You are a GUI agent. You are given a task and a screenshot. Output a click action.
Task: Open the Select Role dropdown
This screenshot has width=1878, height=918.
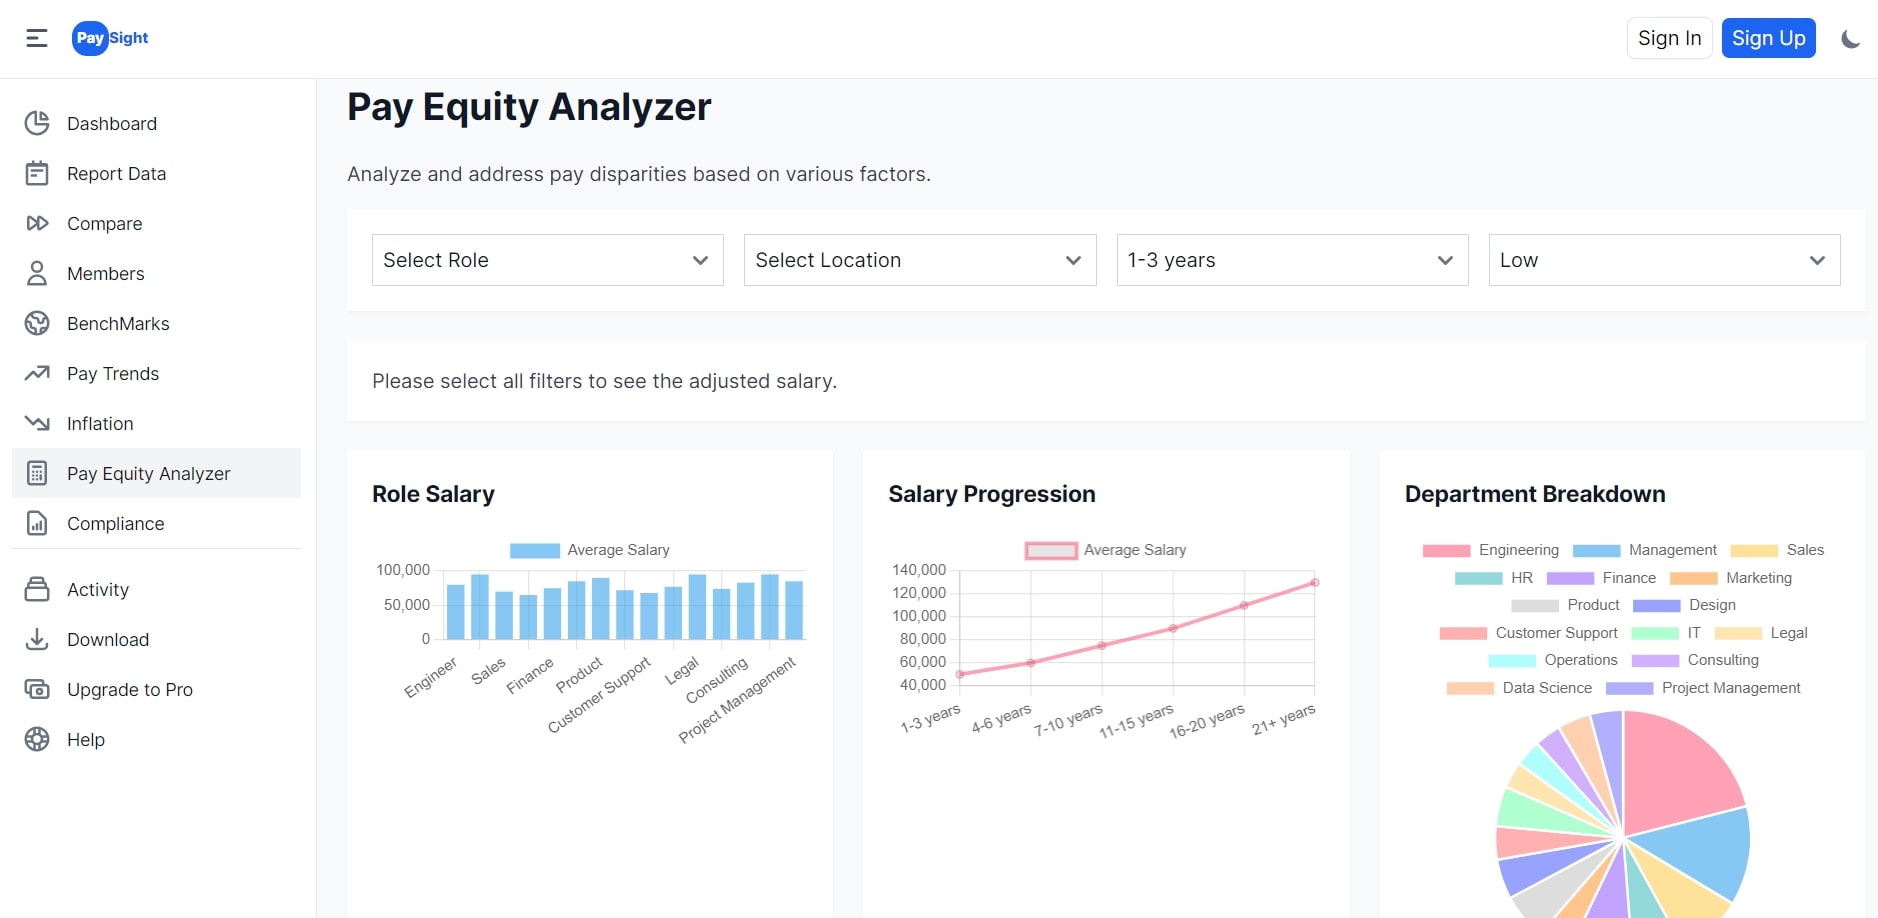[547, 260]
